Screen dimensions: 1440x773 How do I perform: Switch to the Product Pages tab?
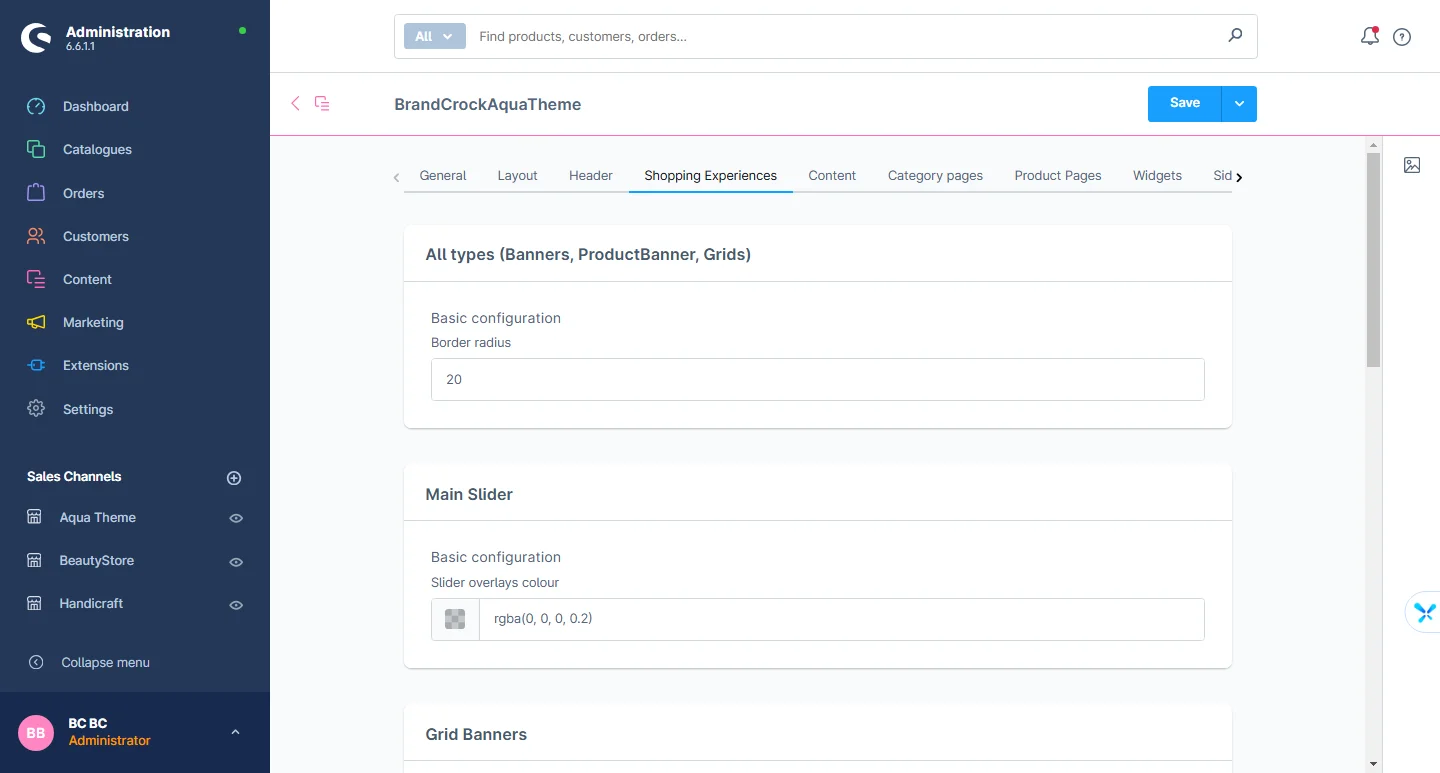pos(1057,175)
